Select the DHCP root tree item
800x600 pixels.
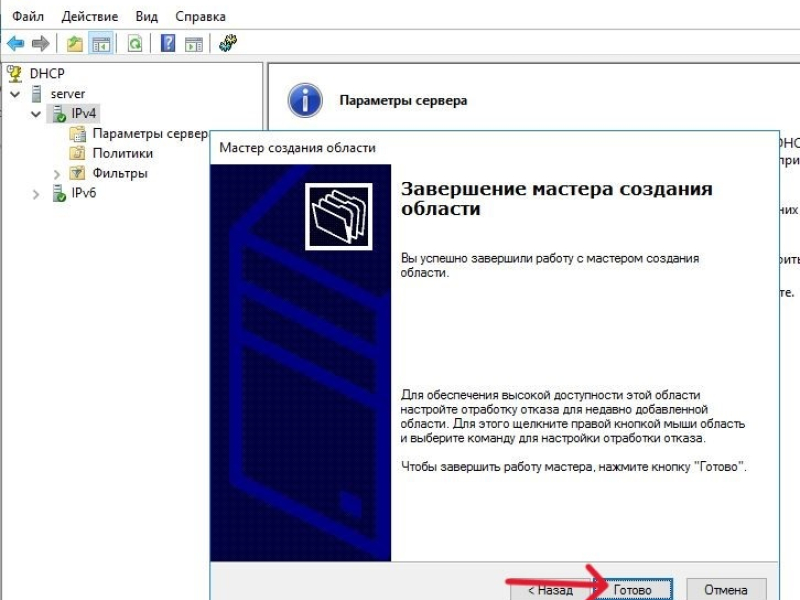(x=47, y=73)
